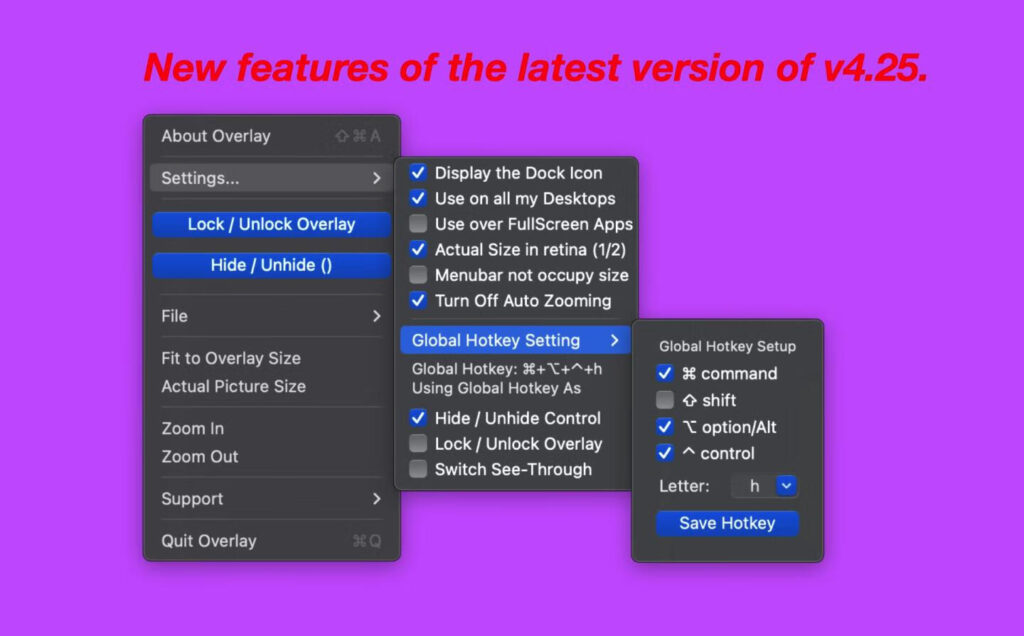Open the Support submenu
This screenshot has width=1024, height=636.
(x=270, y=499)
